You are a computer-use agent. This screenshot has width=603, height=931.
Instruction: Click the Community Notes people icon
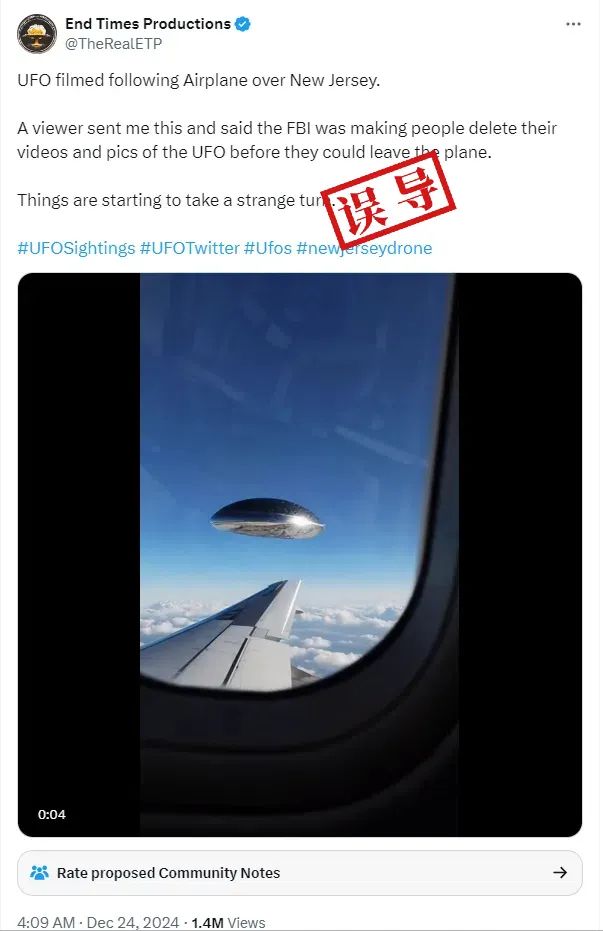coord(40,873)
